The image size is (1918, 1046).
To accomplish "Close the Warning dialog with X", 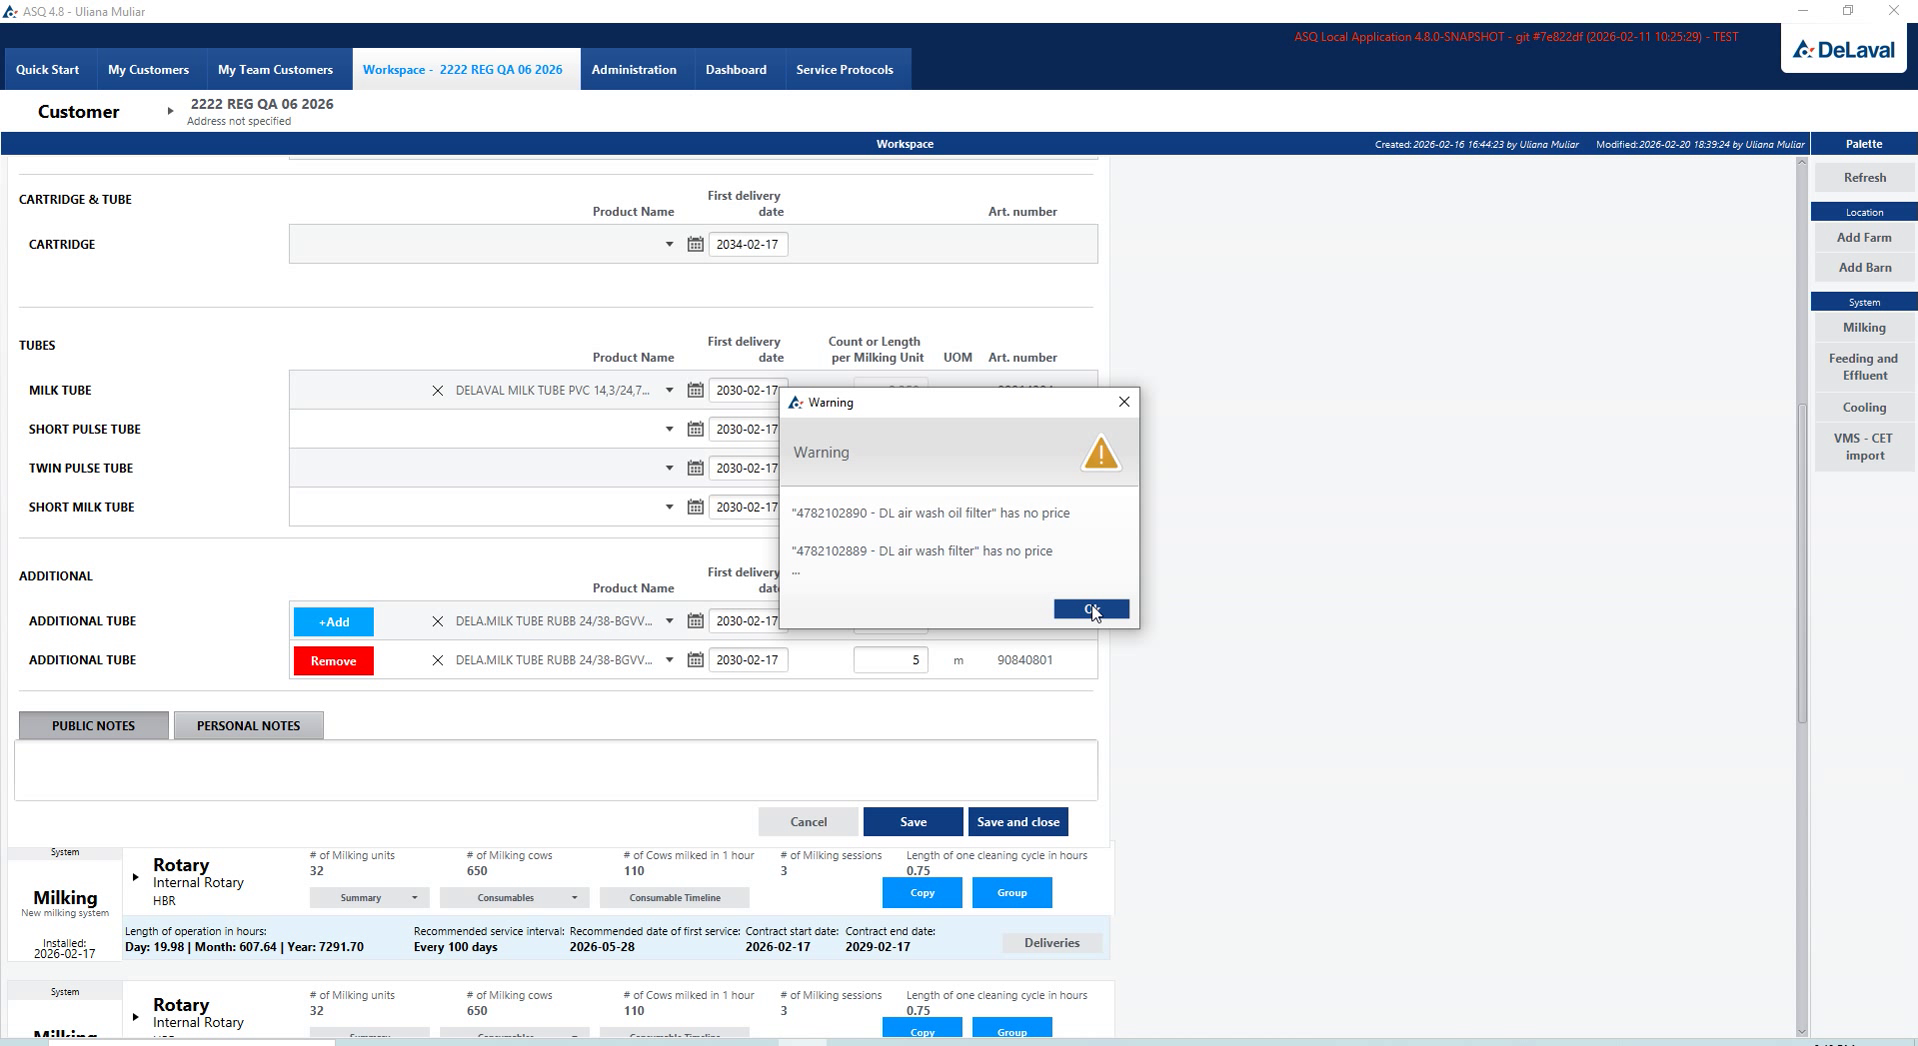I will click(1124, 402).
